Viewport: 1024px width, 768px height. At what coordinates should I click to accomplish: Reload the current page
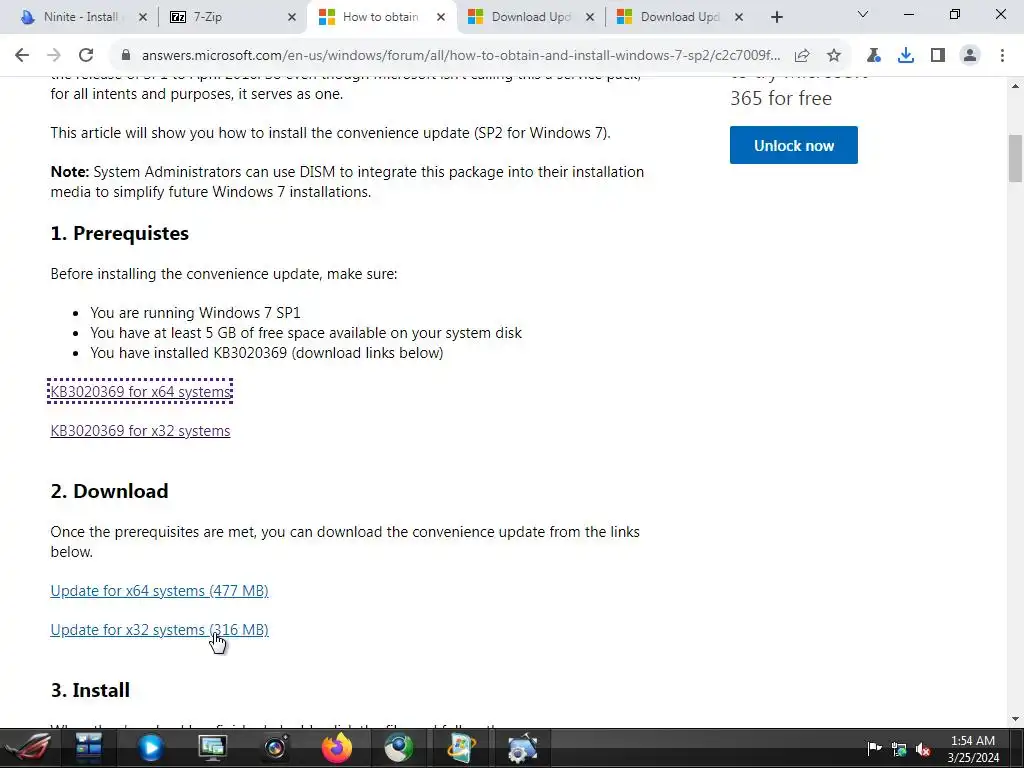[x=86, y=55]
